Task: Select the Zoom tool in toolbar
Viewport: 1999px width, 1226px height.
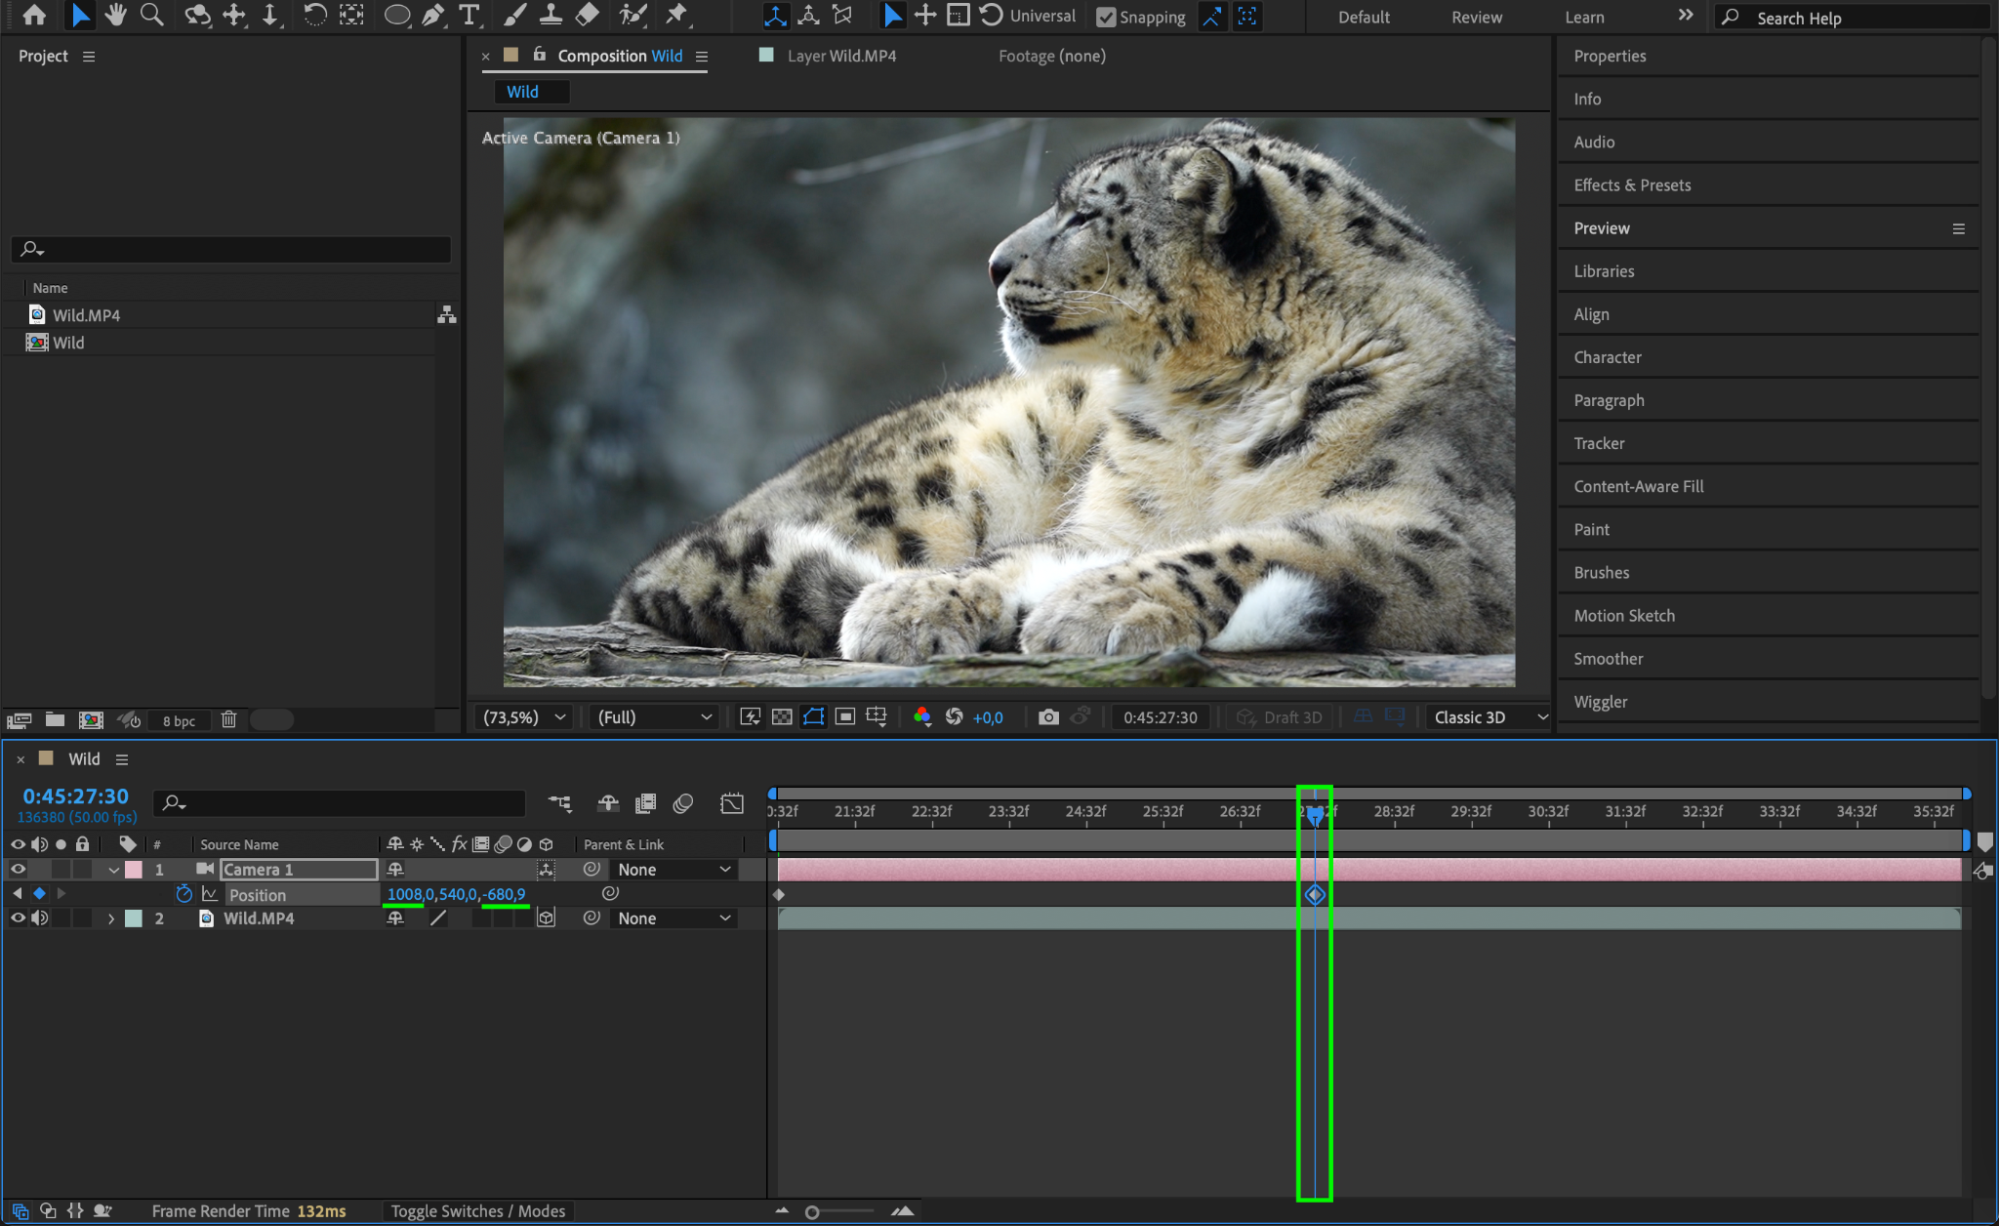Action: pyautogui.click(x=152, y=15)
